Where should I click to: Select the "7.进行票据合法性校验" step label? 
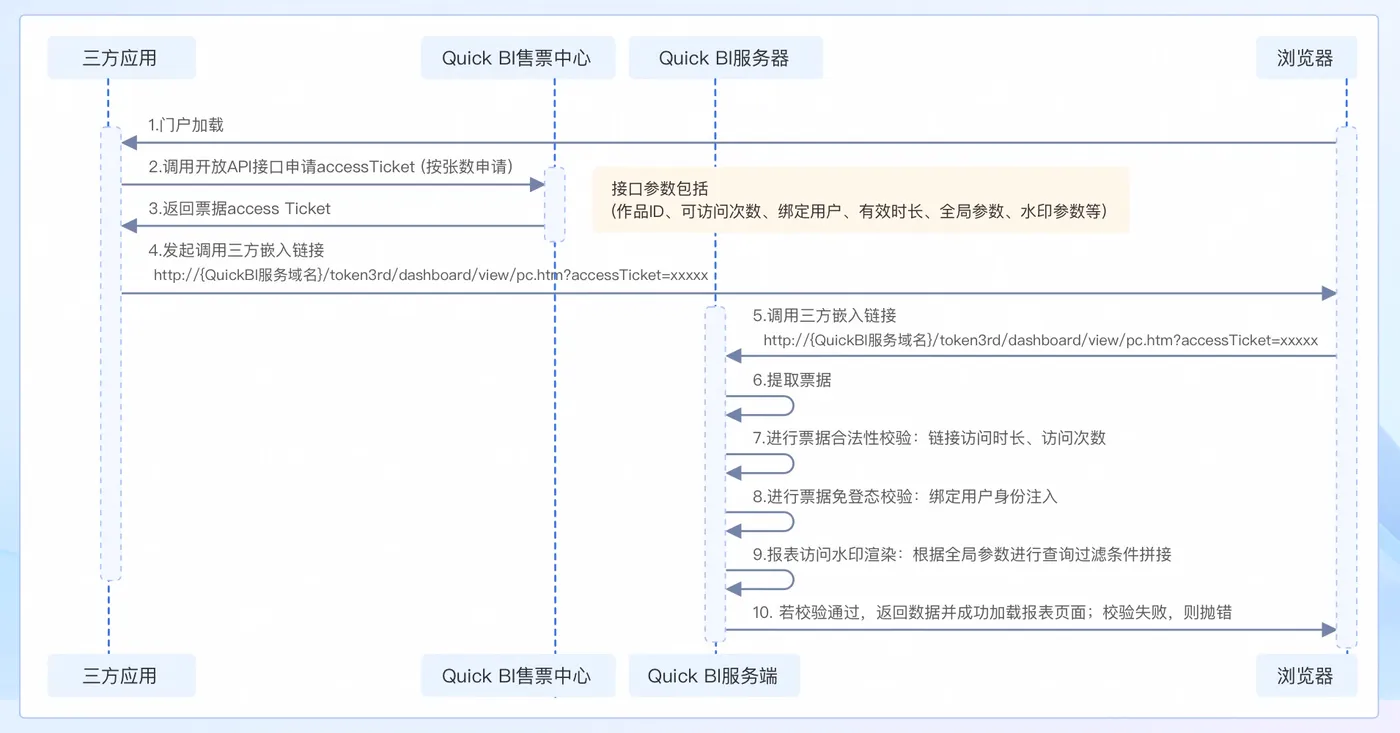point(929,438)
